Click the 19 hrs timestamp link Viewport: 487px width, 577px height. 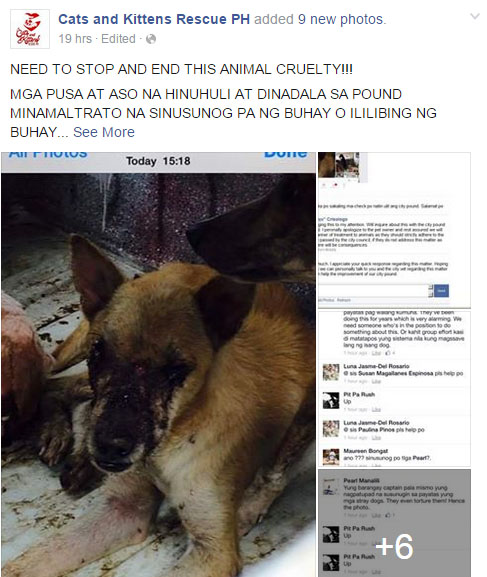click(x=75, y=39)
